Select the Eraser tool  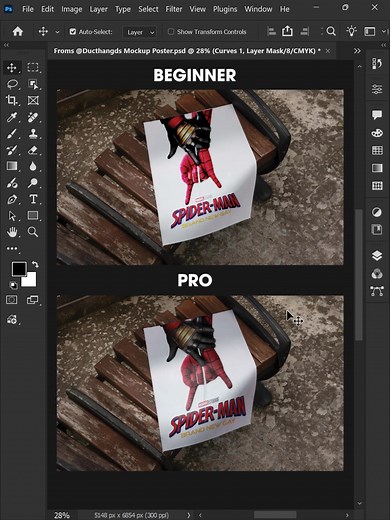33,150
